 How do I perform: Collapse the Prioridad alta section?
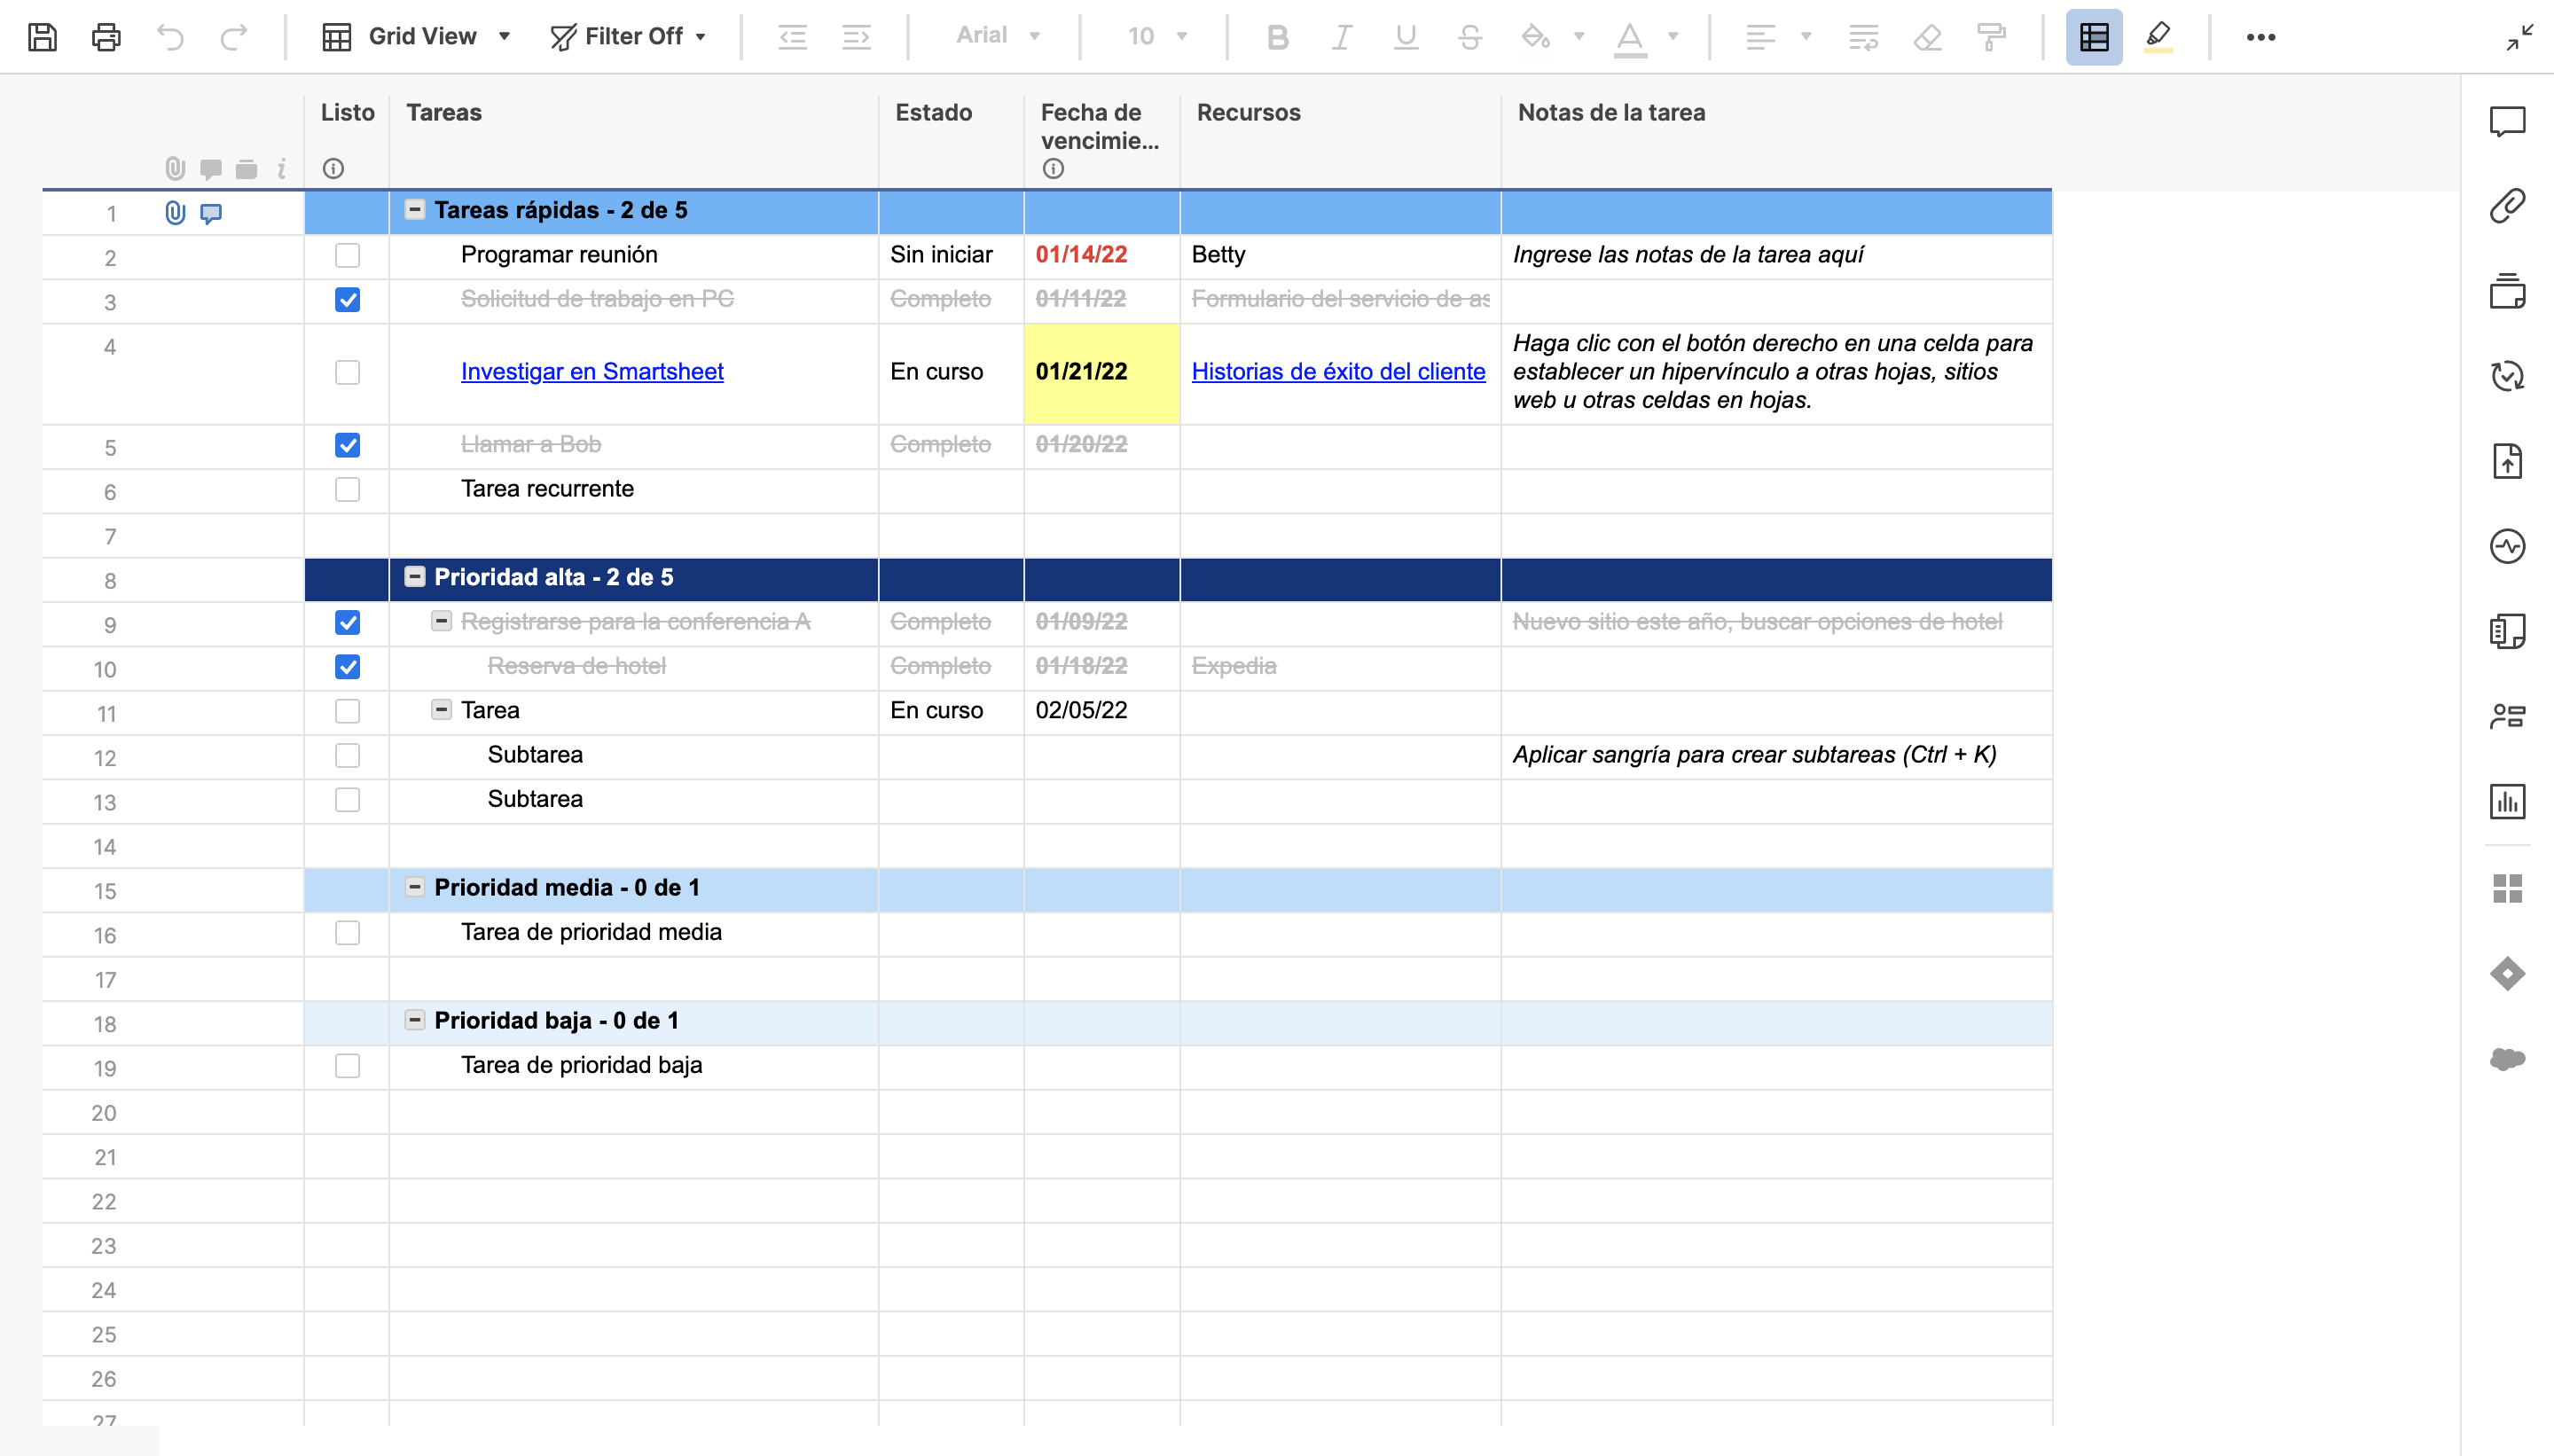click(x=414, y=577)
